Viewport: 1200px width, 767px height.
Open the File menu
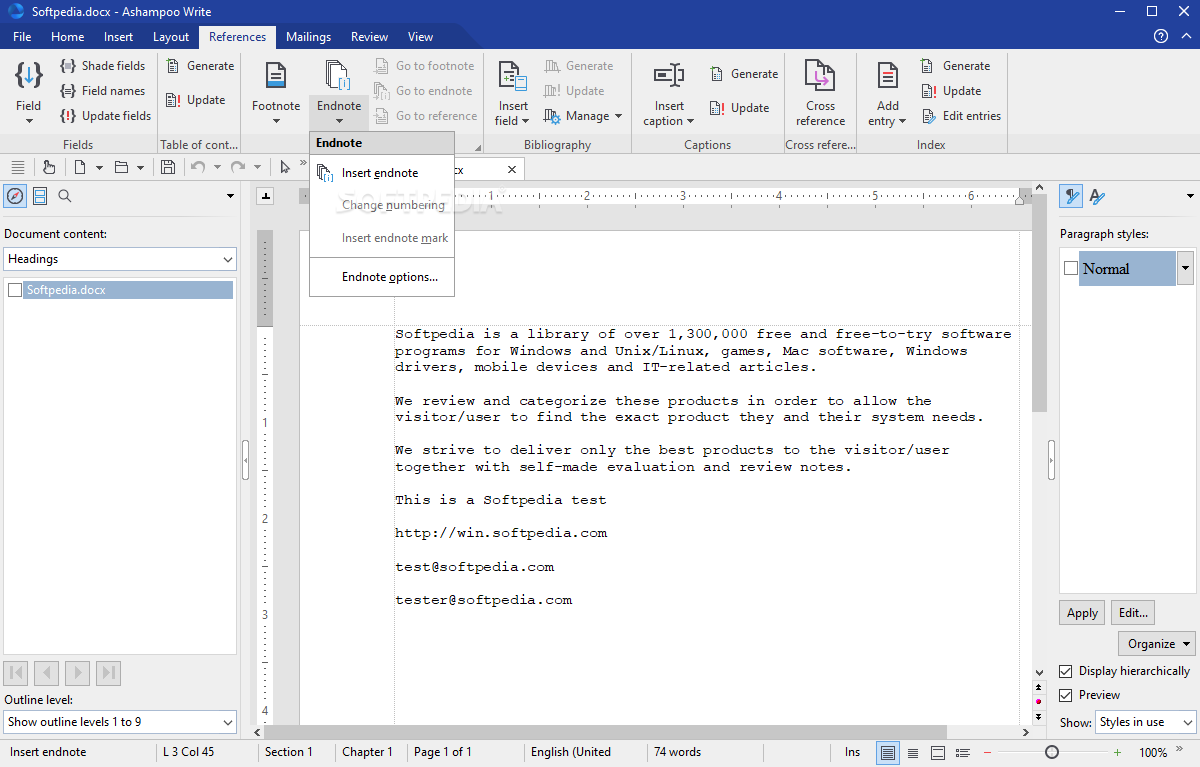coord(22,37)
